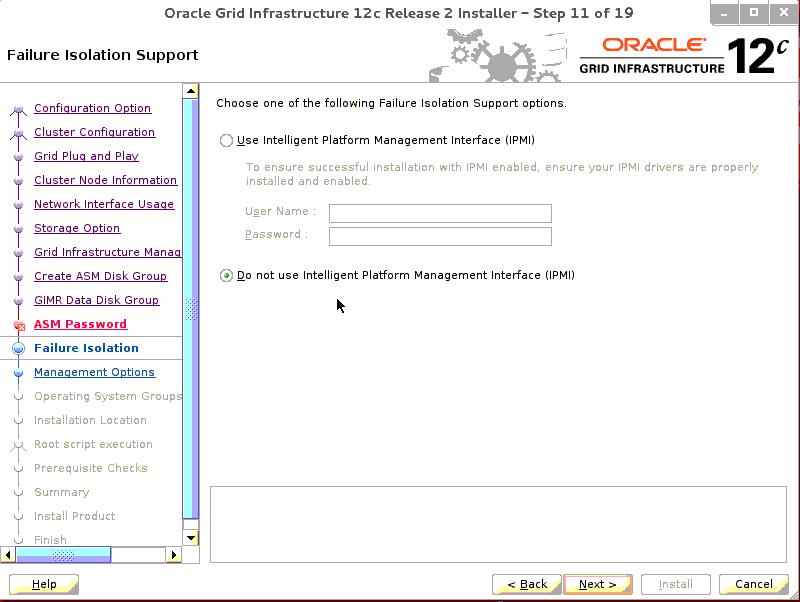
Task: Click the 'Password :' label
Action: [x=277, y=234]
